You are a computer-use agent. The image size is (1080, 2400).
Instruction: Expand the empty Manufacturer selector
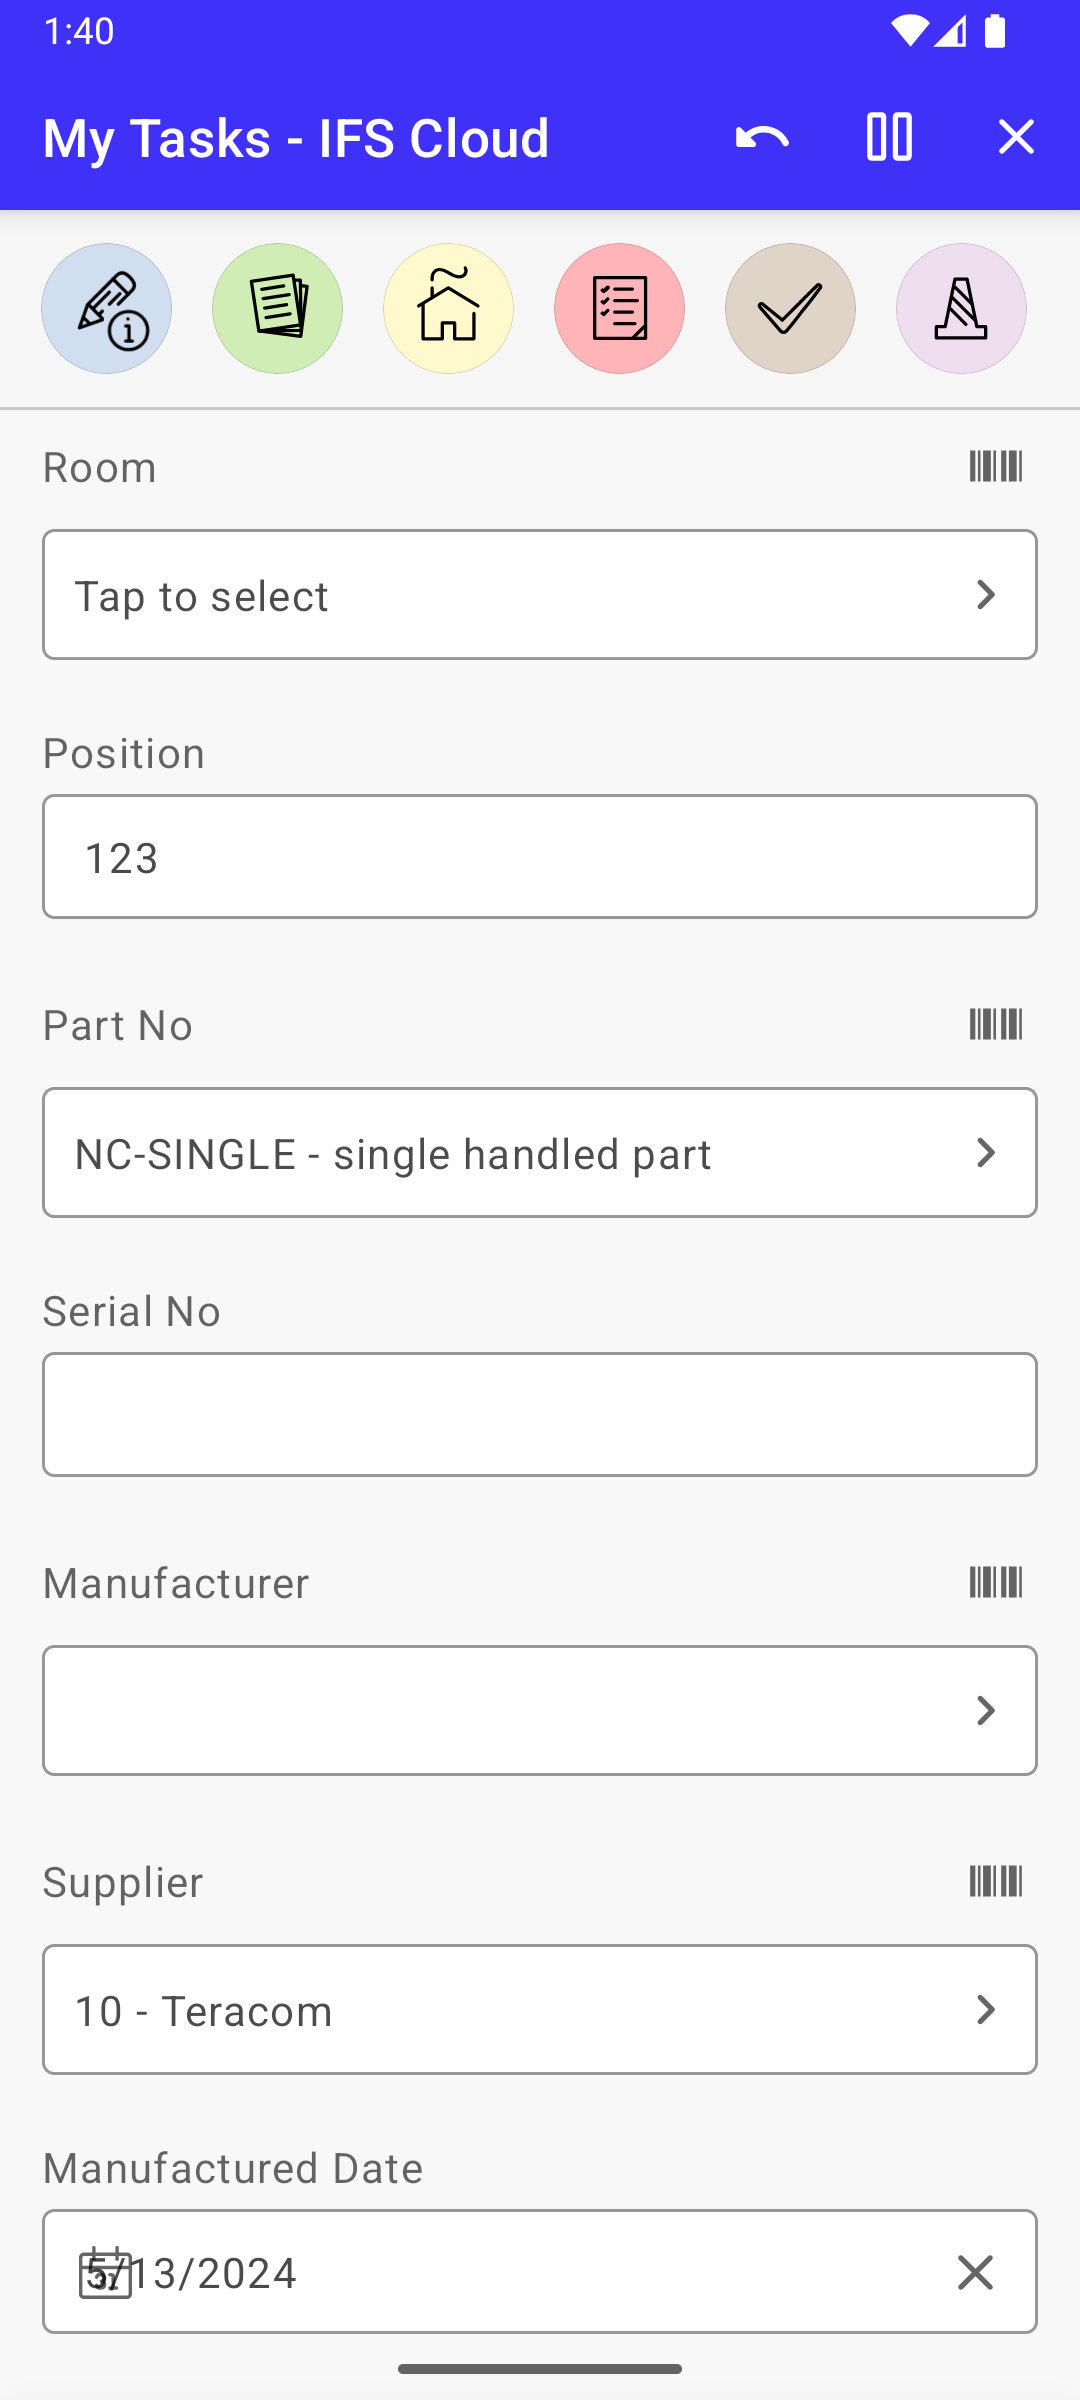pos(540,1711)
